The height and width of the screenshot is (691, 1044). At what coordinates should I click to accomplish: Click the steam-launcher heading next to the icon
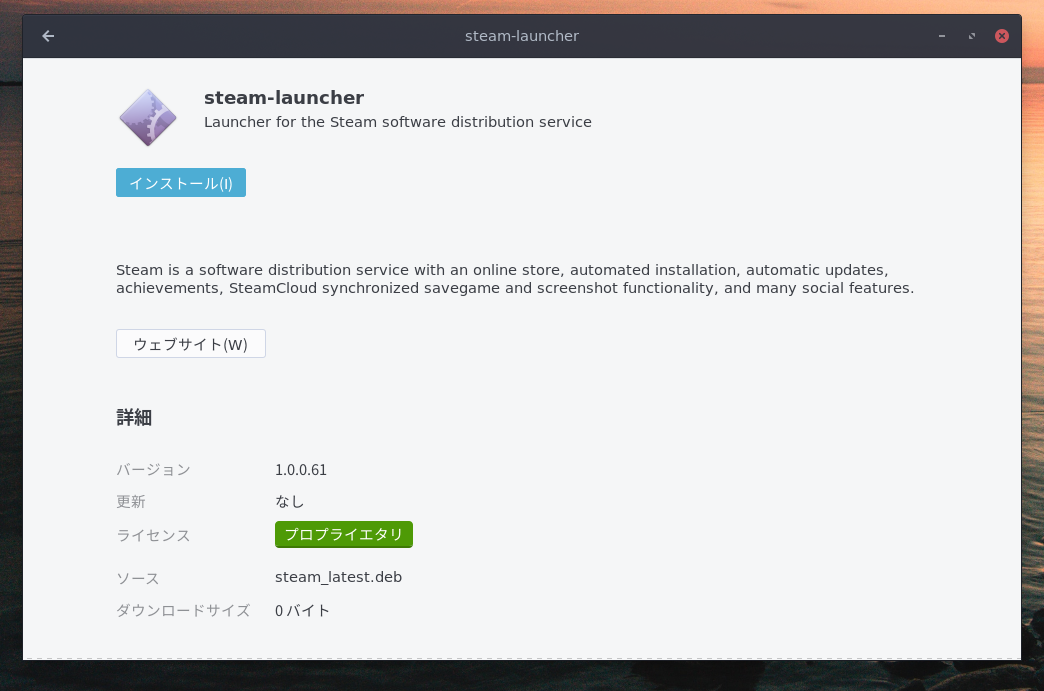[x=284, y=97]
